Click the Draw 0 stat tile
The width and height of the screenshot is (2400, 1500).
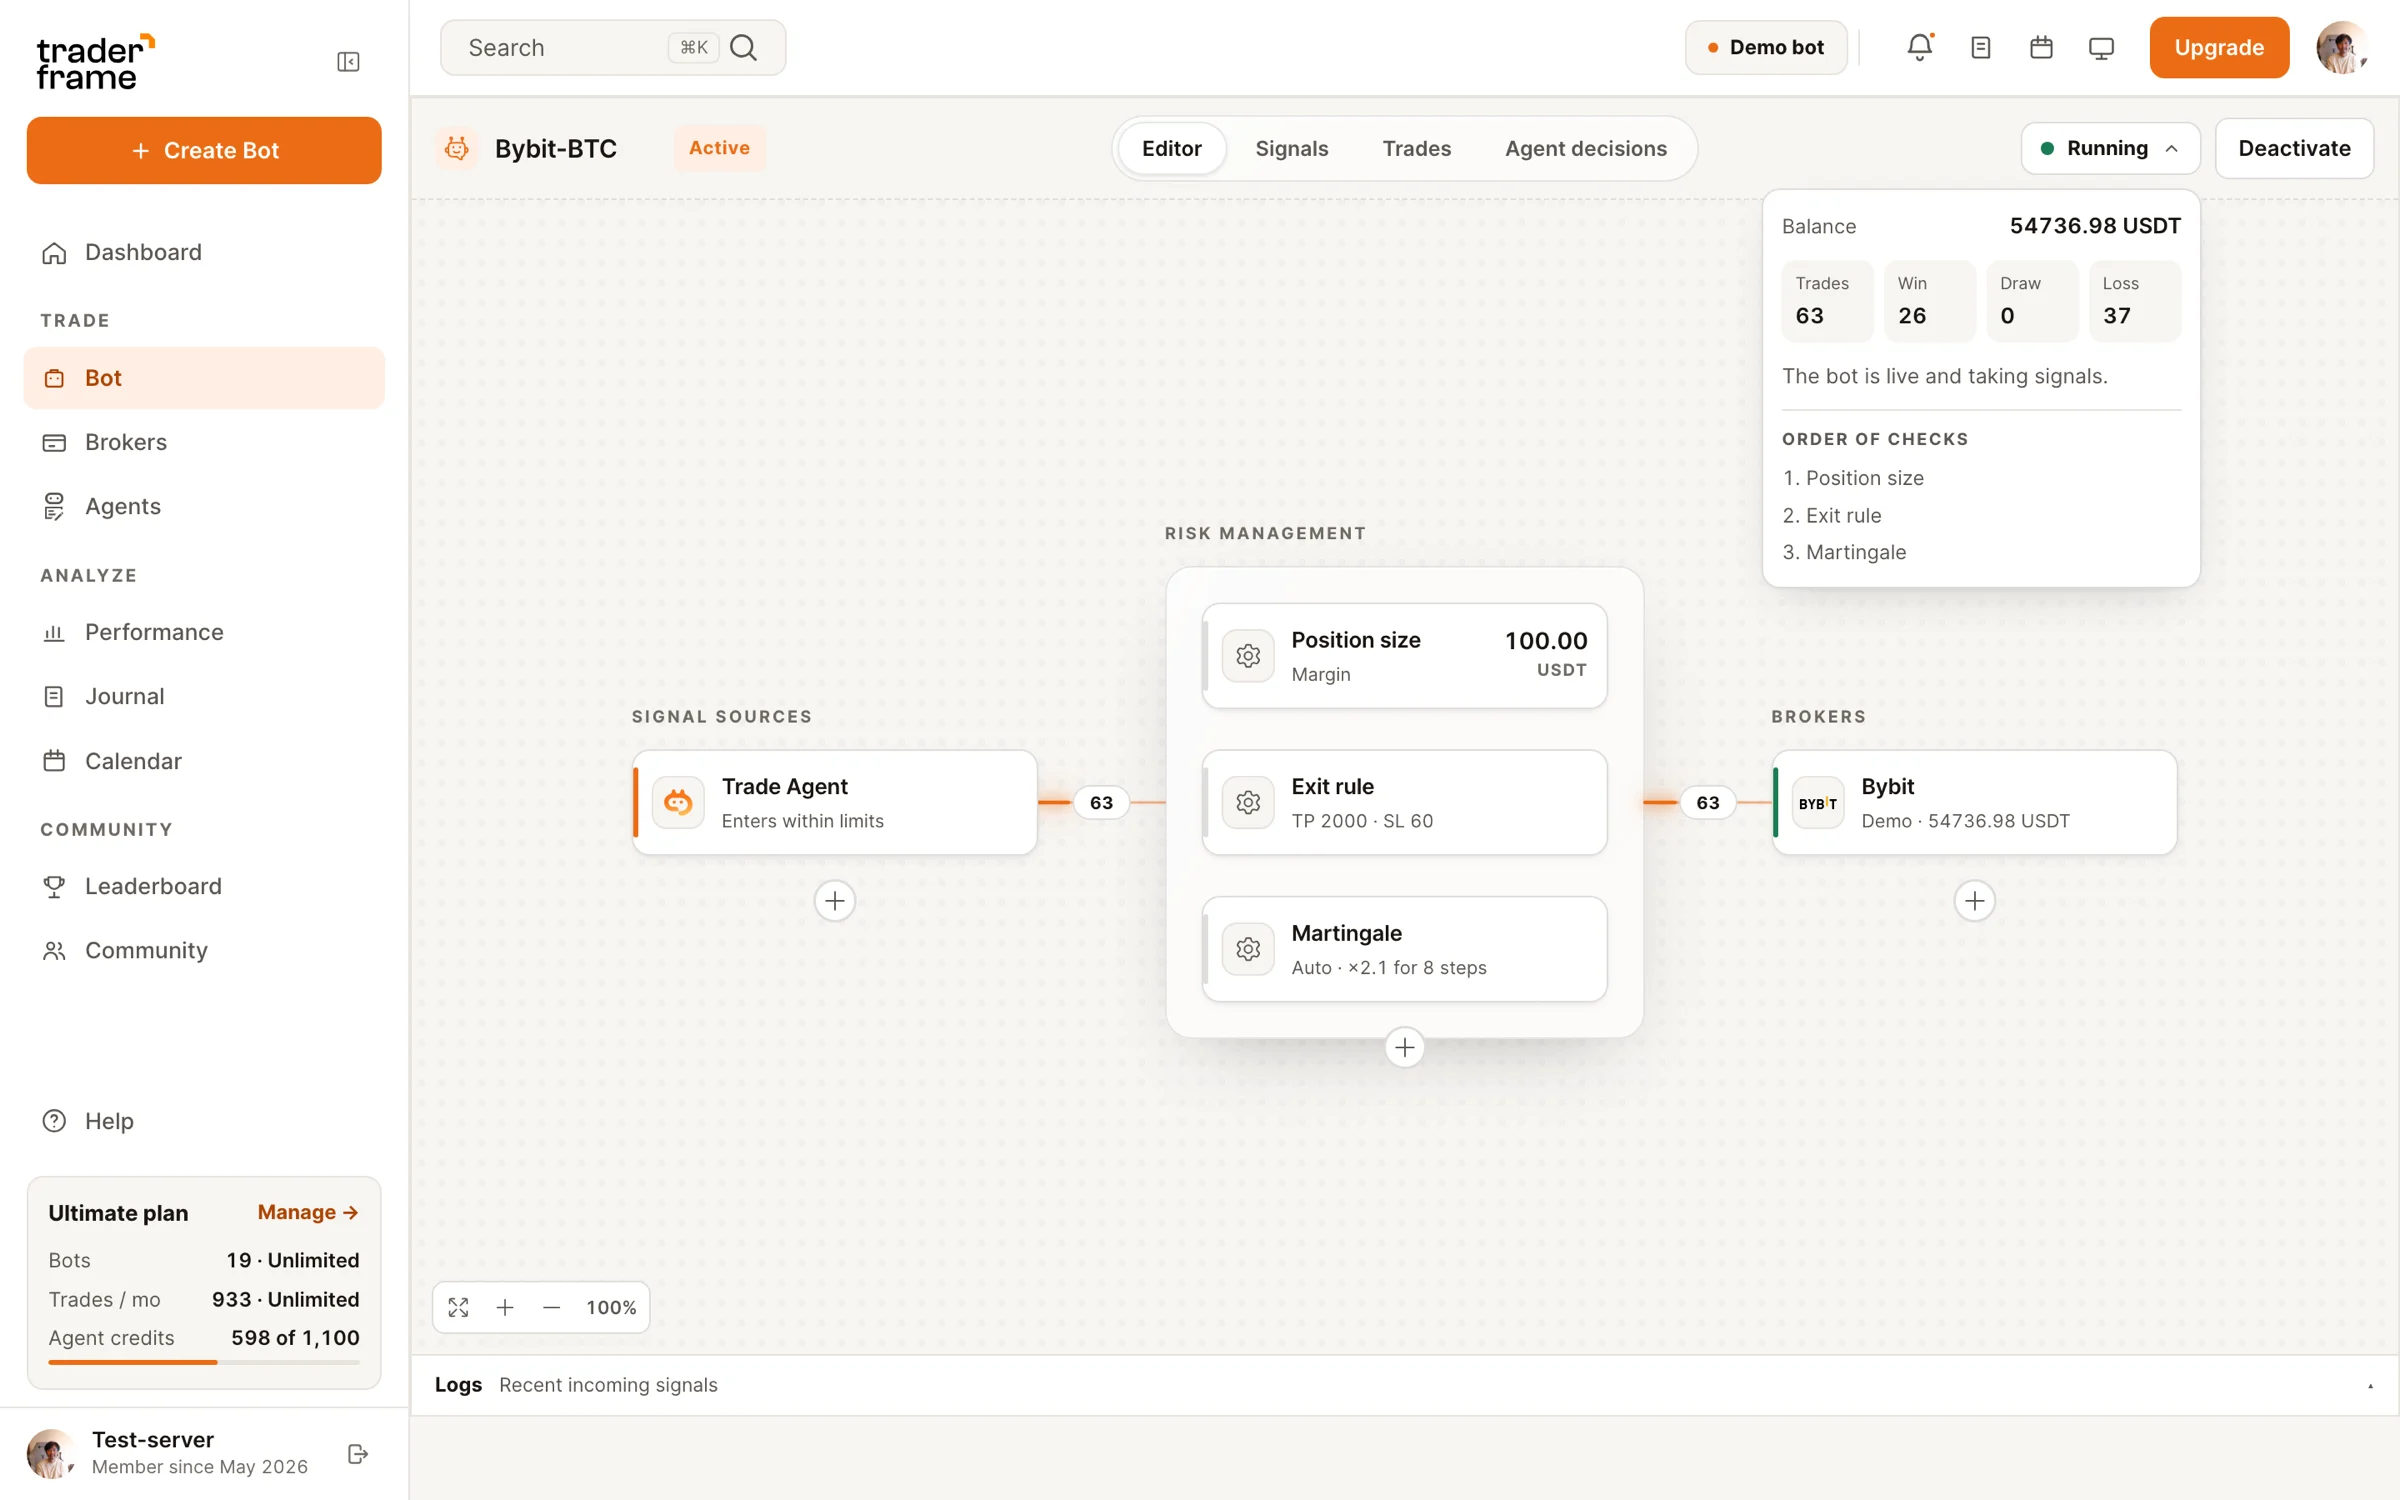2032,301
